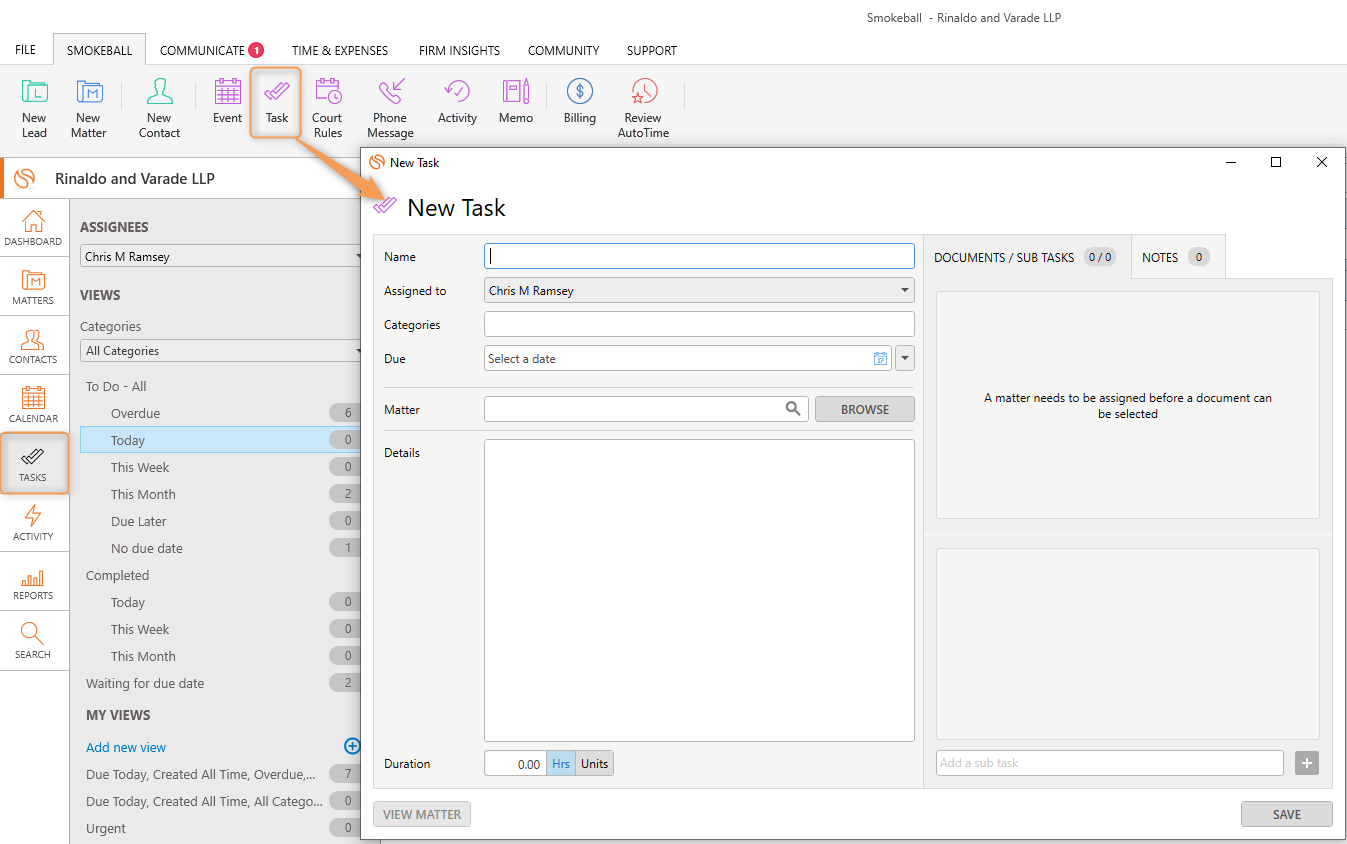The width and height of the screenshot is (1347, 844).
Task: Click into the task Name field
Action: [699, 256]
